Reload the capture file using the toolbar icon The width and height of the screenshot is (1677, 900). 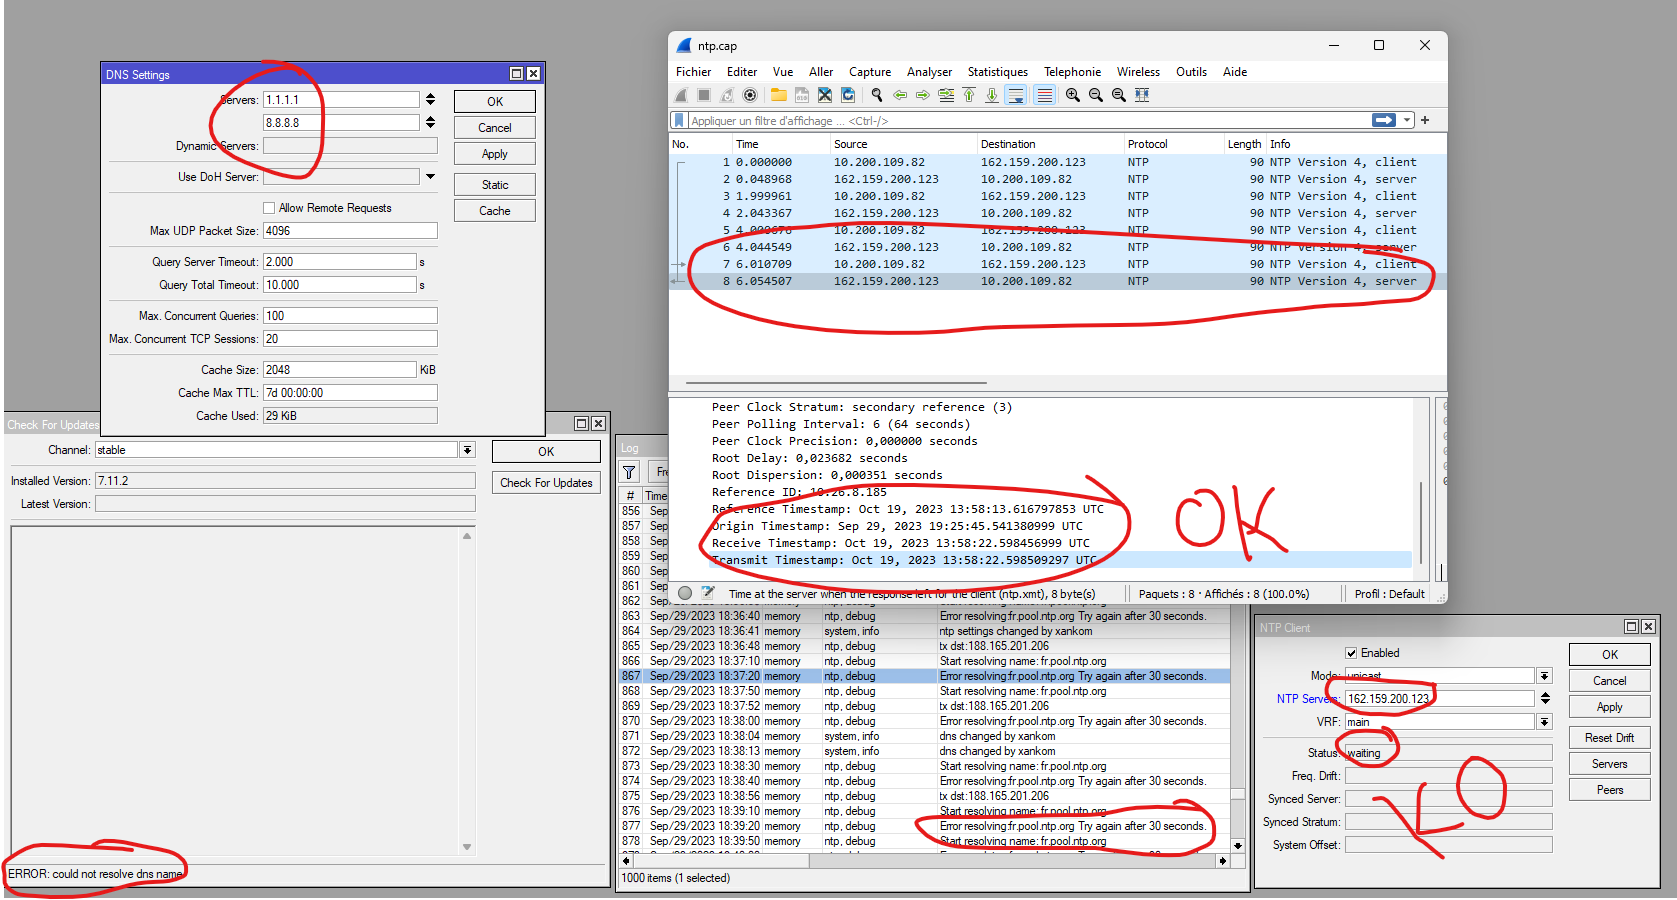pos(848,95)
